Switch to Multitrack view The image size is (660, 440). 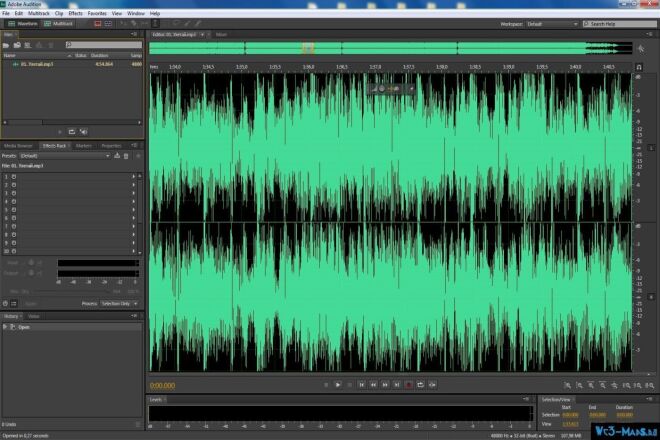pos(59,24)
